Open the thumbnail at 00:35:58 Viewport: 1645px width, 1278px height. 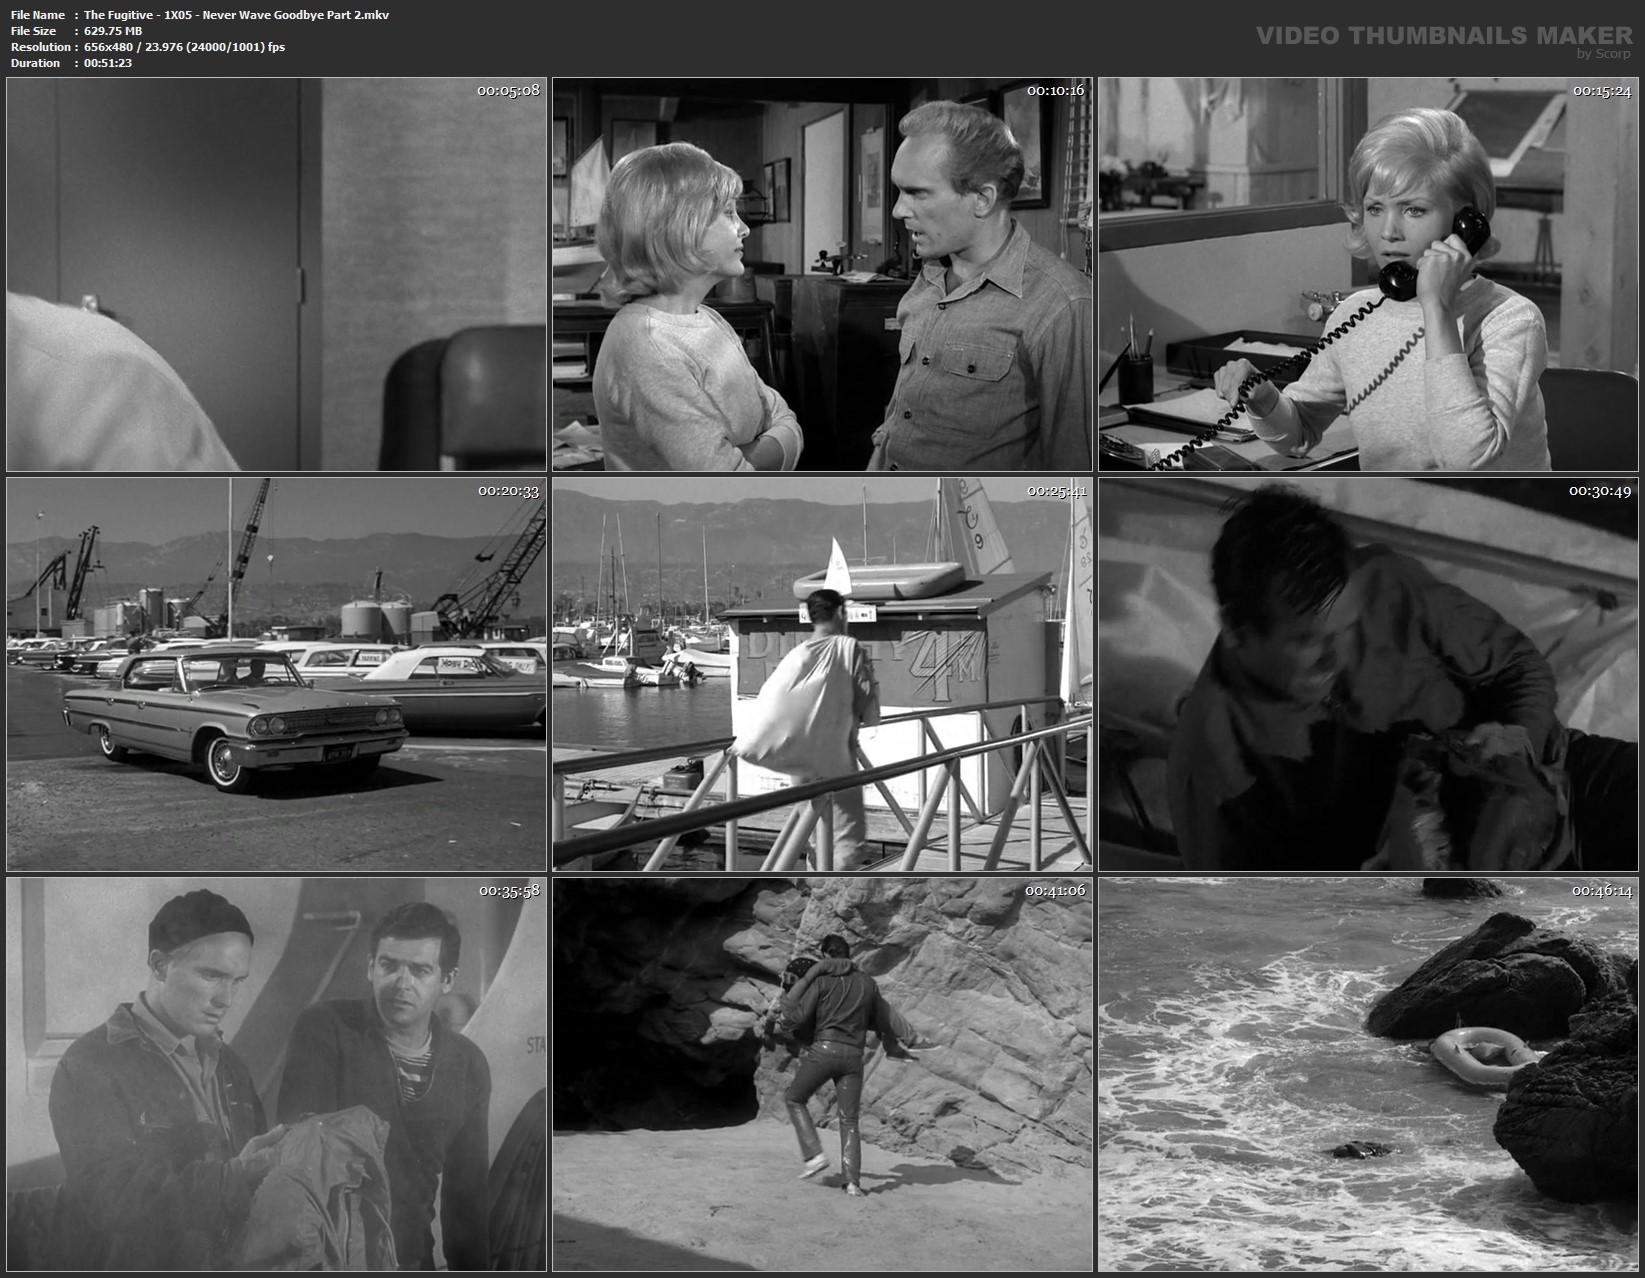coord(277,1074)
